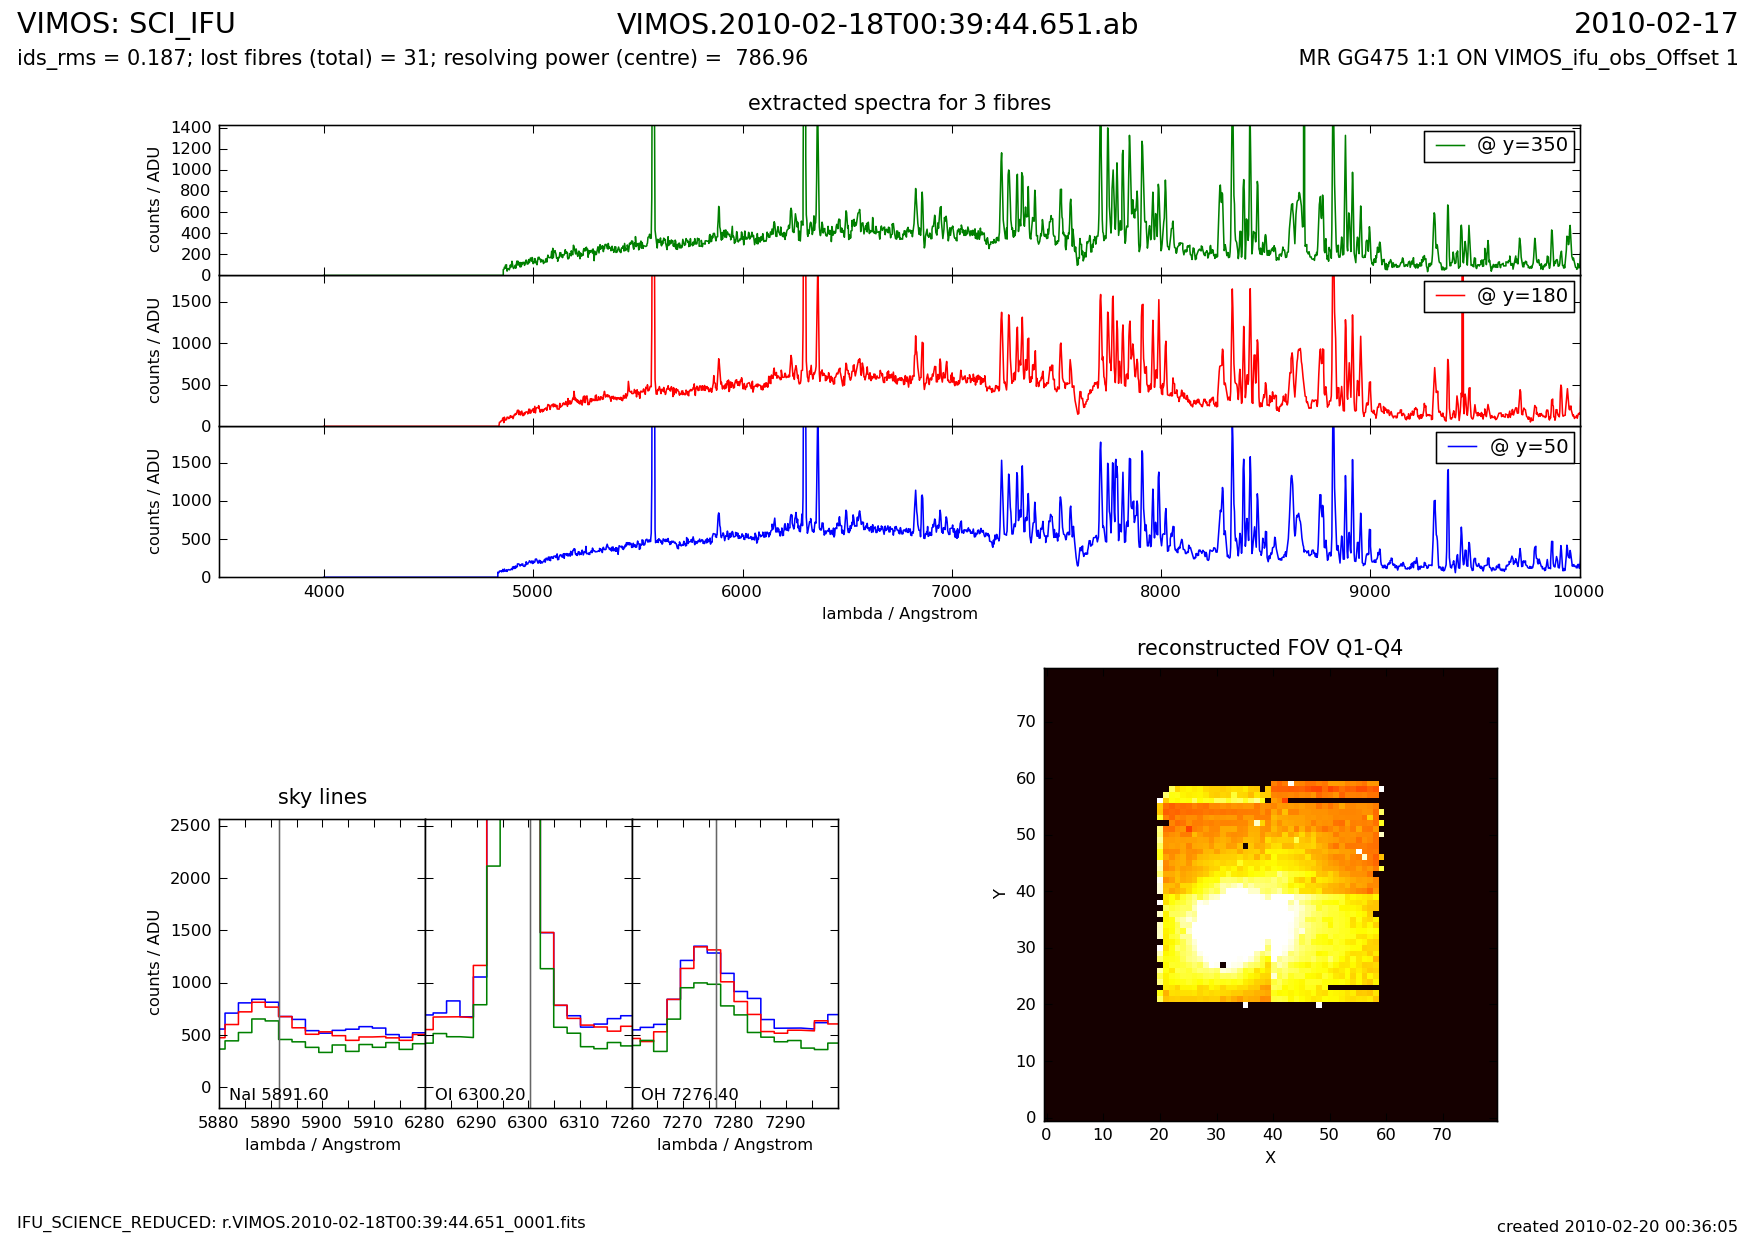Click the red legend entry '@ y=180'
The image size is (1755, 1245).
1499,297
